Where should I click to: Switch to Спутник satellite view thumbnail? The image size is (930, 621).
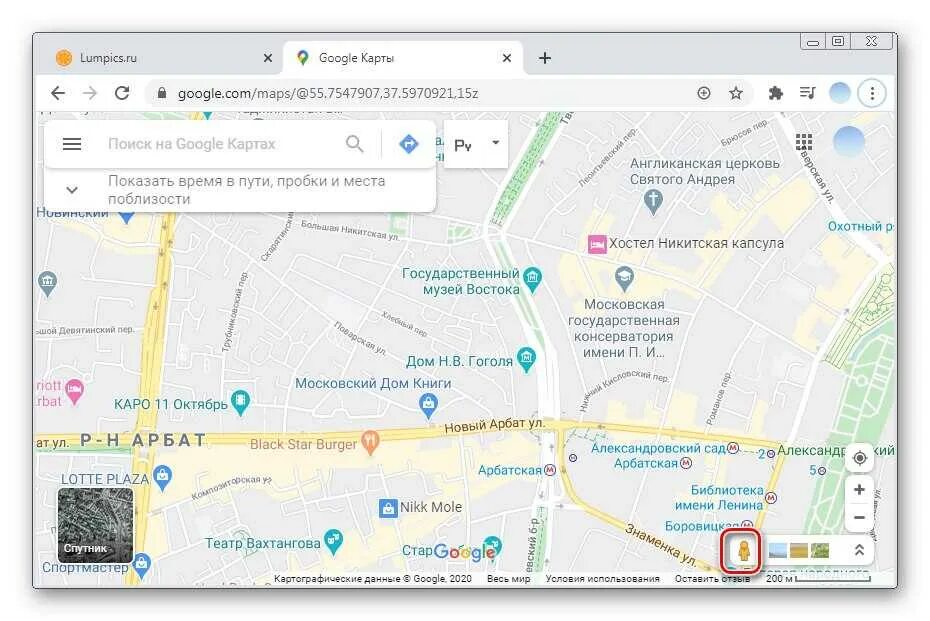pos(95,525)
